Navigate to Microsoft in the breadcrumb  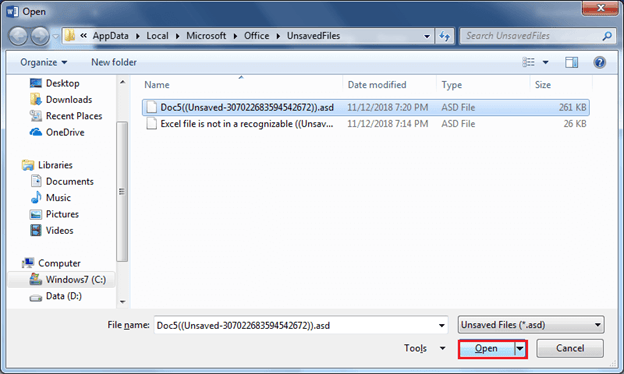pyautogui.click(x=206, y=36)
